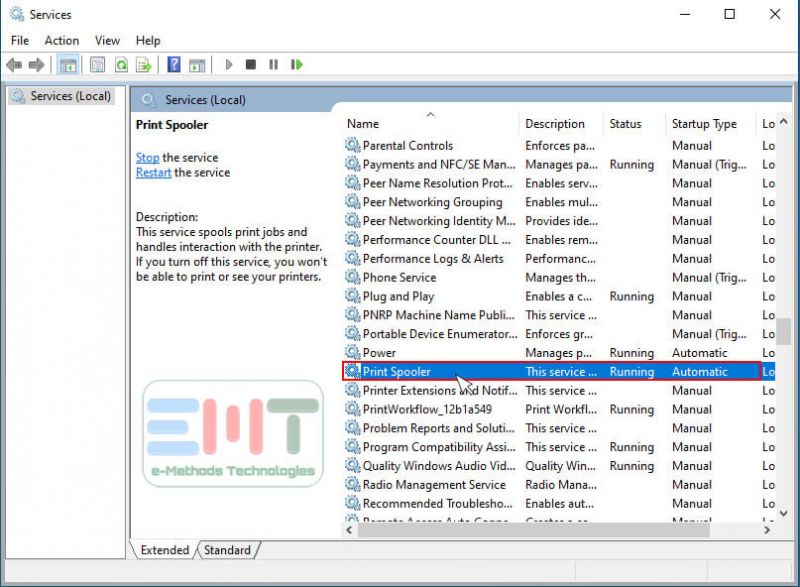
Task: Click the Restart the service link
Action: tap(153, 172)
